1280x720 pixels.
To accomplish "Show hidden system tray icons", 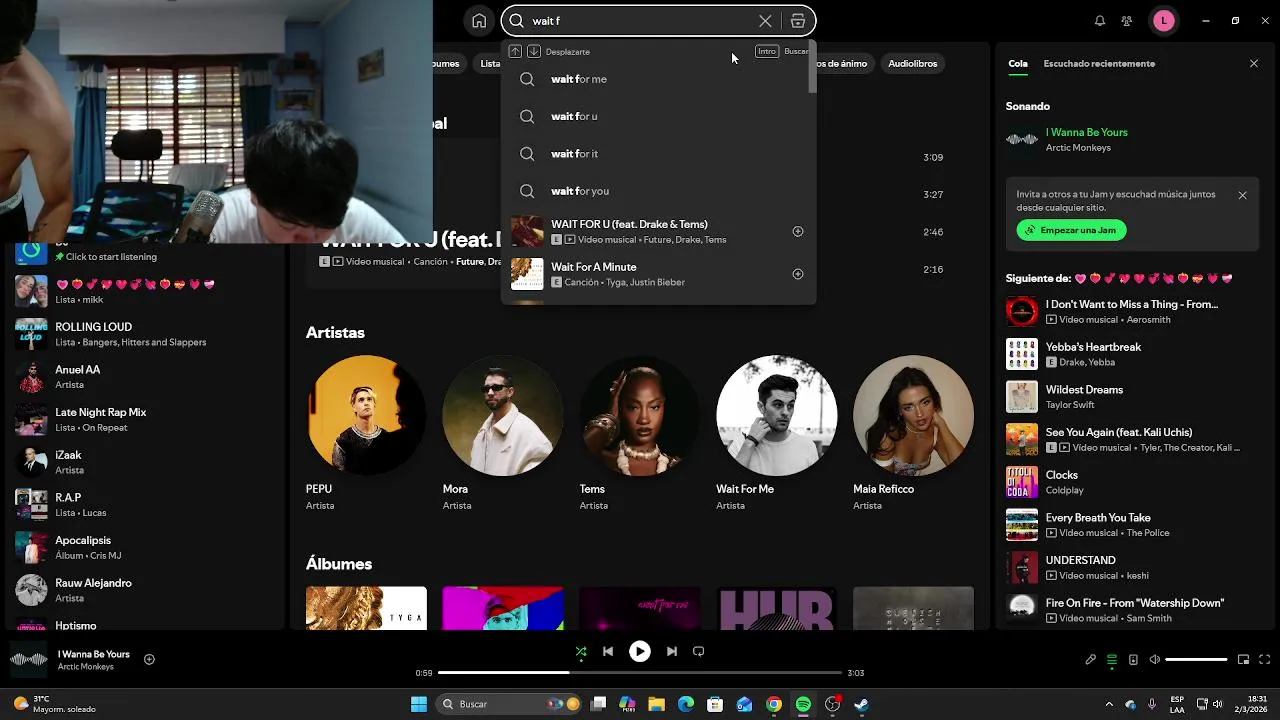I will tap(1111, 704).
